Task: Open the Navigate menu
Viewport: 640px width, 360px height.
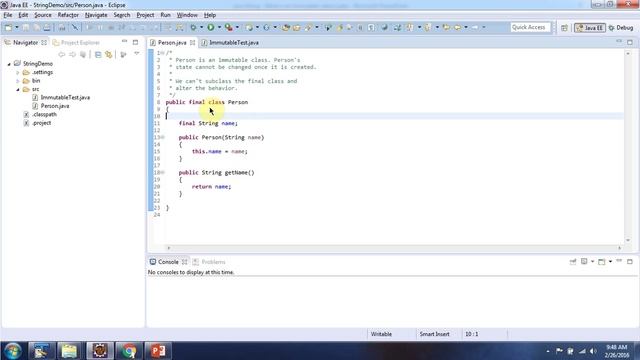Action: [96, 15]
